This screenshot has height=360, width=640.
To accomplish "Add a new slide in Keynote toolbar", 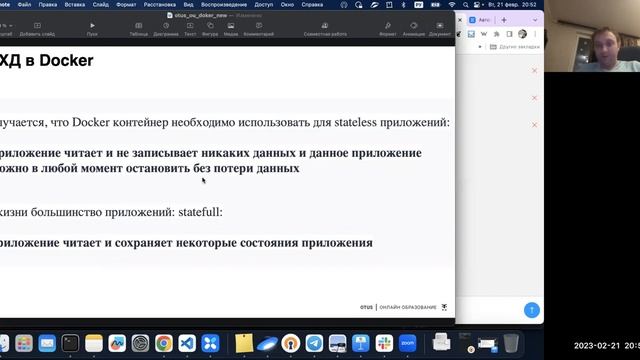I will pyautogui.click(x=37, y=29).
